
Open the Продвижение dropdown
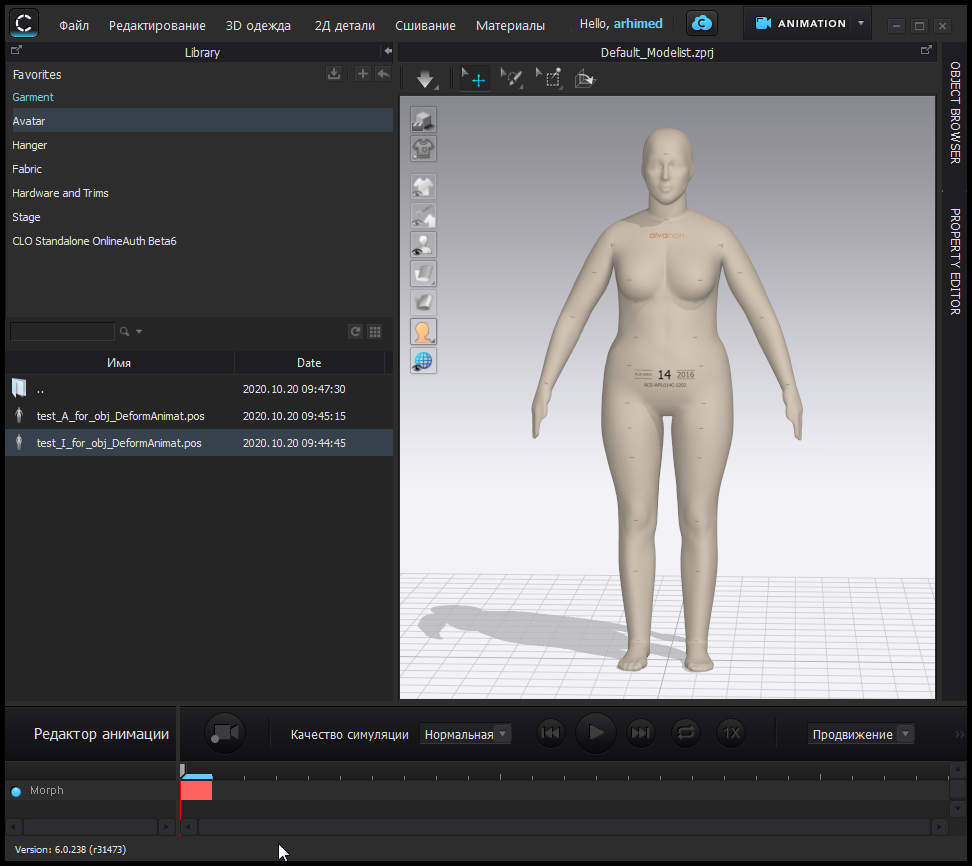pos(860,734)
